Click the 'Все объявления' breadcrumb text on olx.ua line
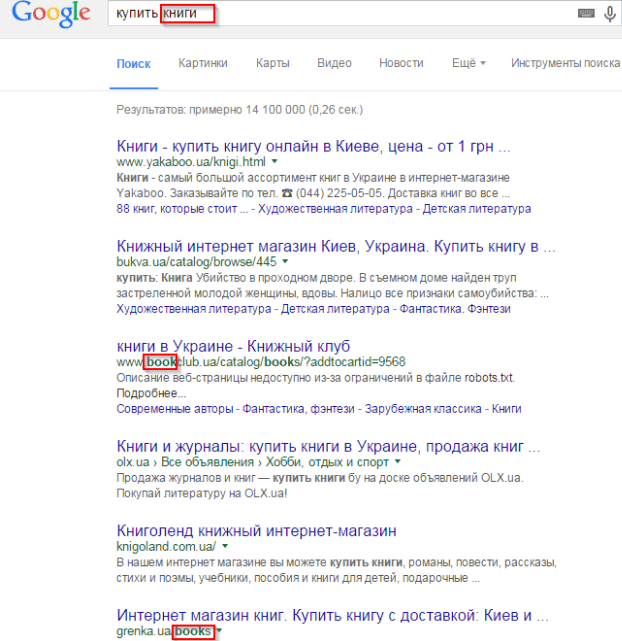 click(x=207, y=462)
